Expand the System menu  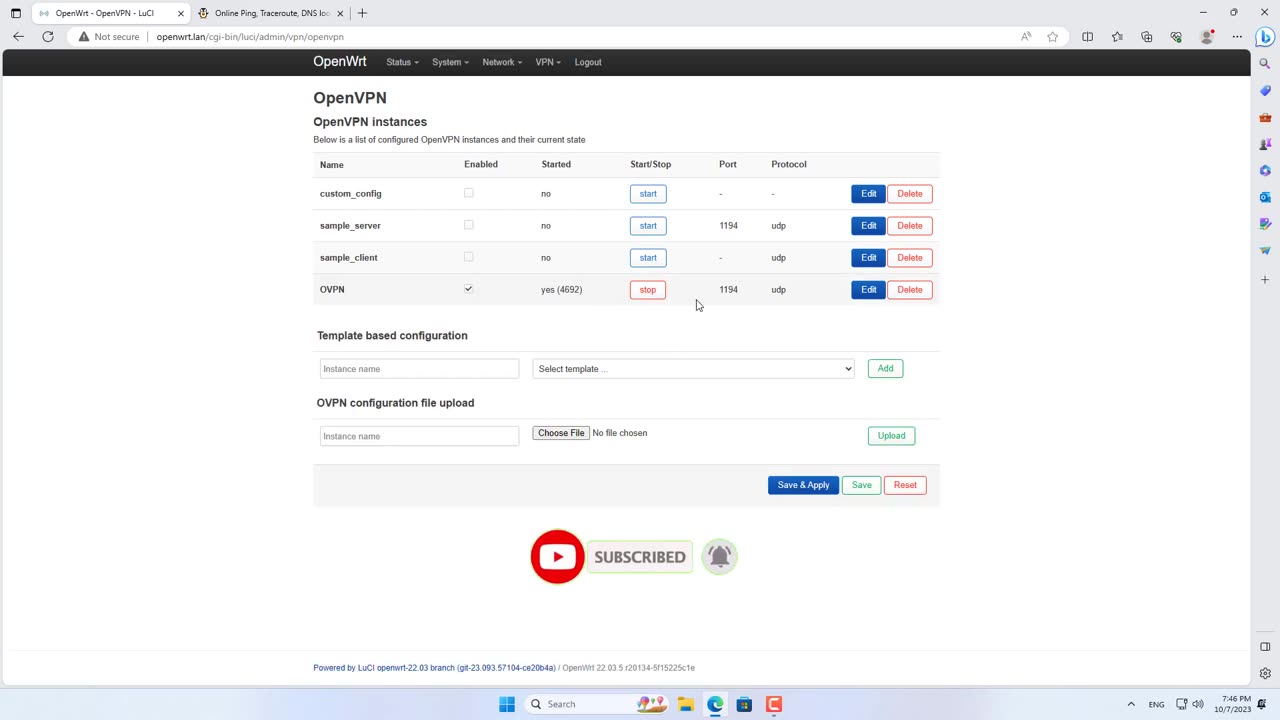[450, 62]
